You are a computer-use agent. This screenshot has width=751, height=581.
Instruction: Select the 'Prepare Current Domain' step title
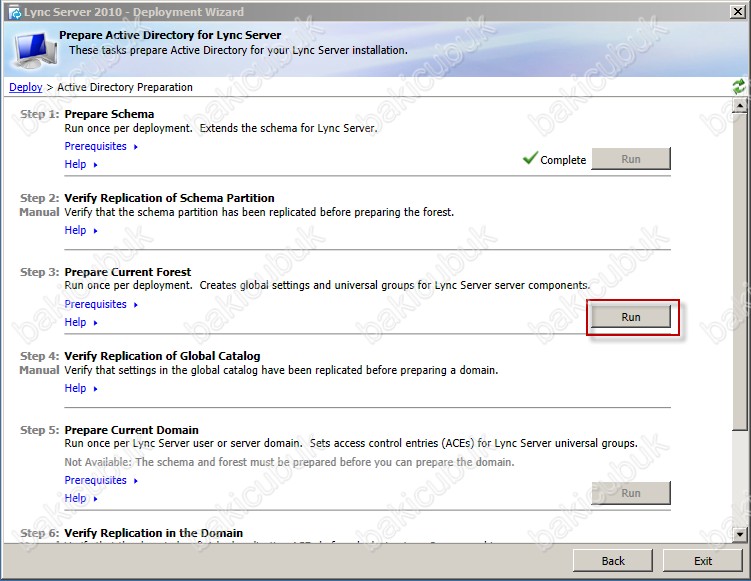(132, 430)
